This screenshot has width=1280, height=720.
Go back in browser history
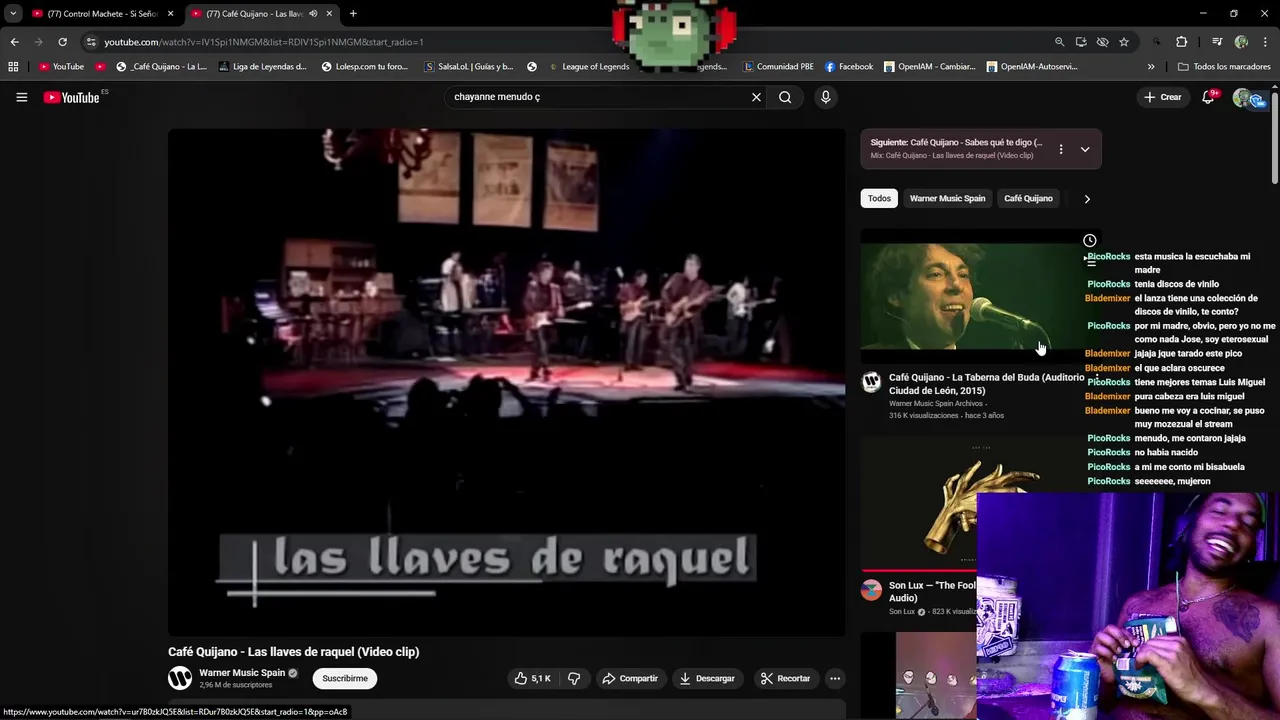pyautogui.click(x=14, y=42)
